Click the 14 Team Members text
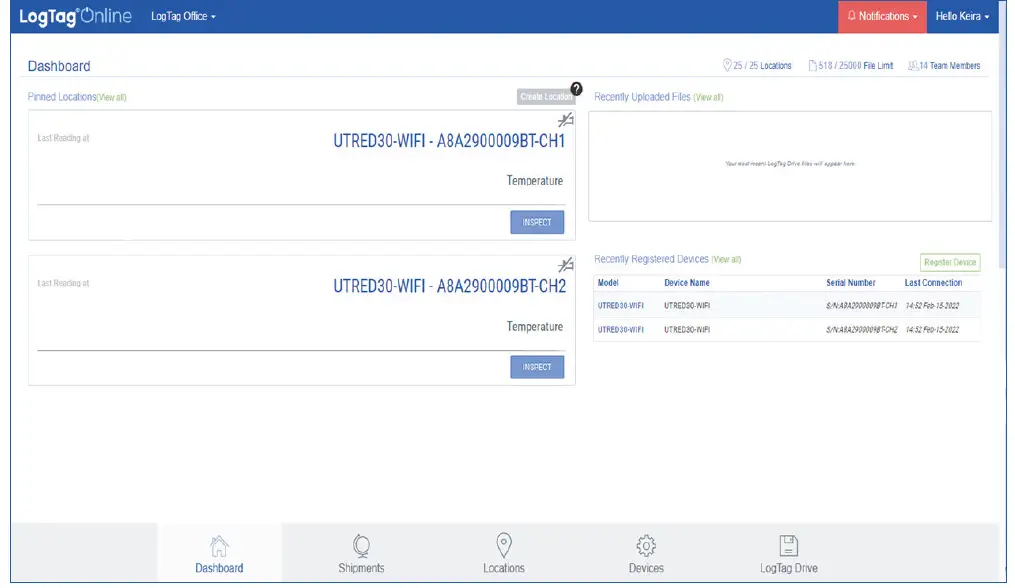The image size is (1015, 588). tap(950, 65)
